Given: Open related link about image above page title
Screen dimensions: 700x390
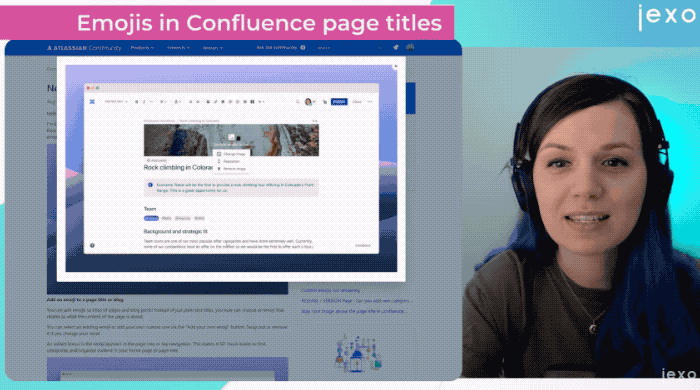Looking at the screenshot, I should [x=353, y=311].
